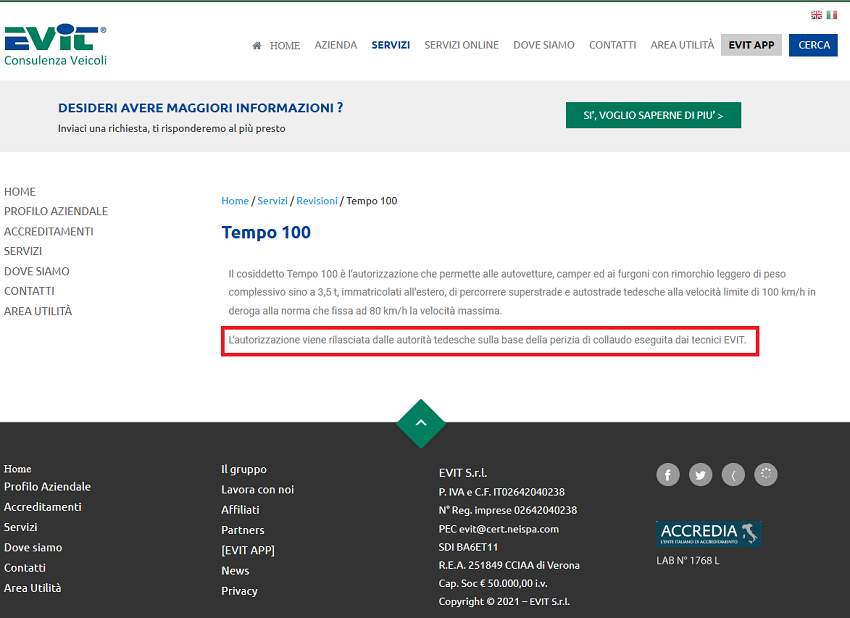This screenshot has height=618, width=850.
Task: Open the [EVIT APP] footer link
Action: 248,550
